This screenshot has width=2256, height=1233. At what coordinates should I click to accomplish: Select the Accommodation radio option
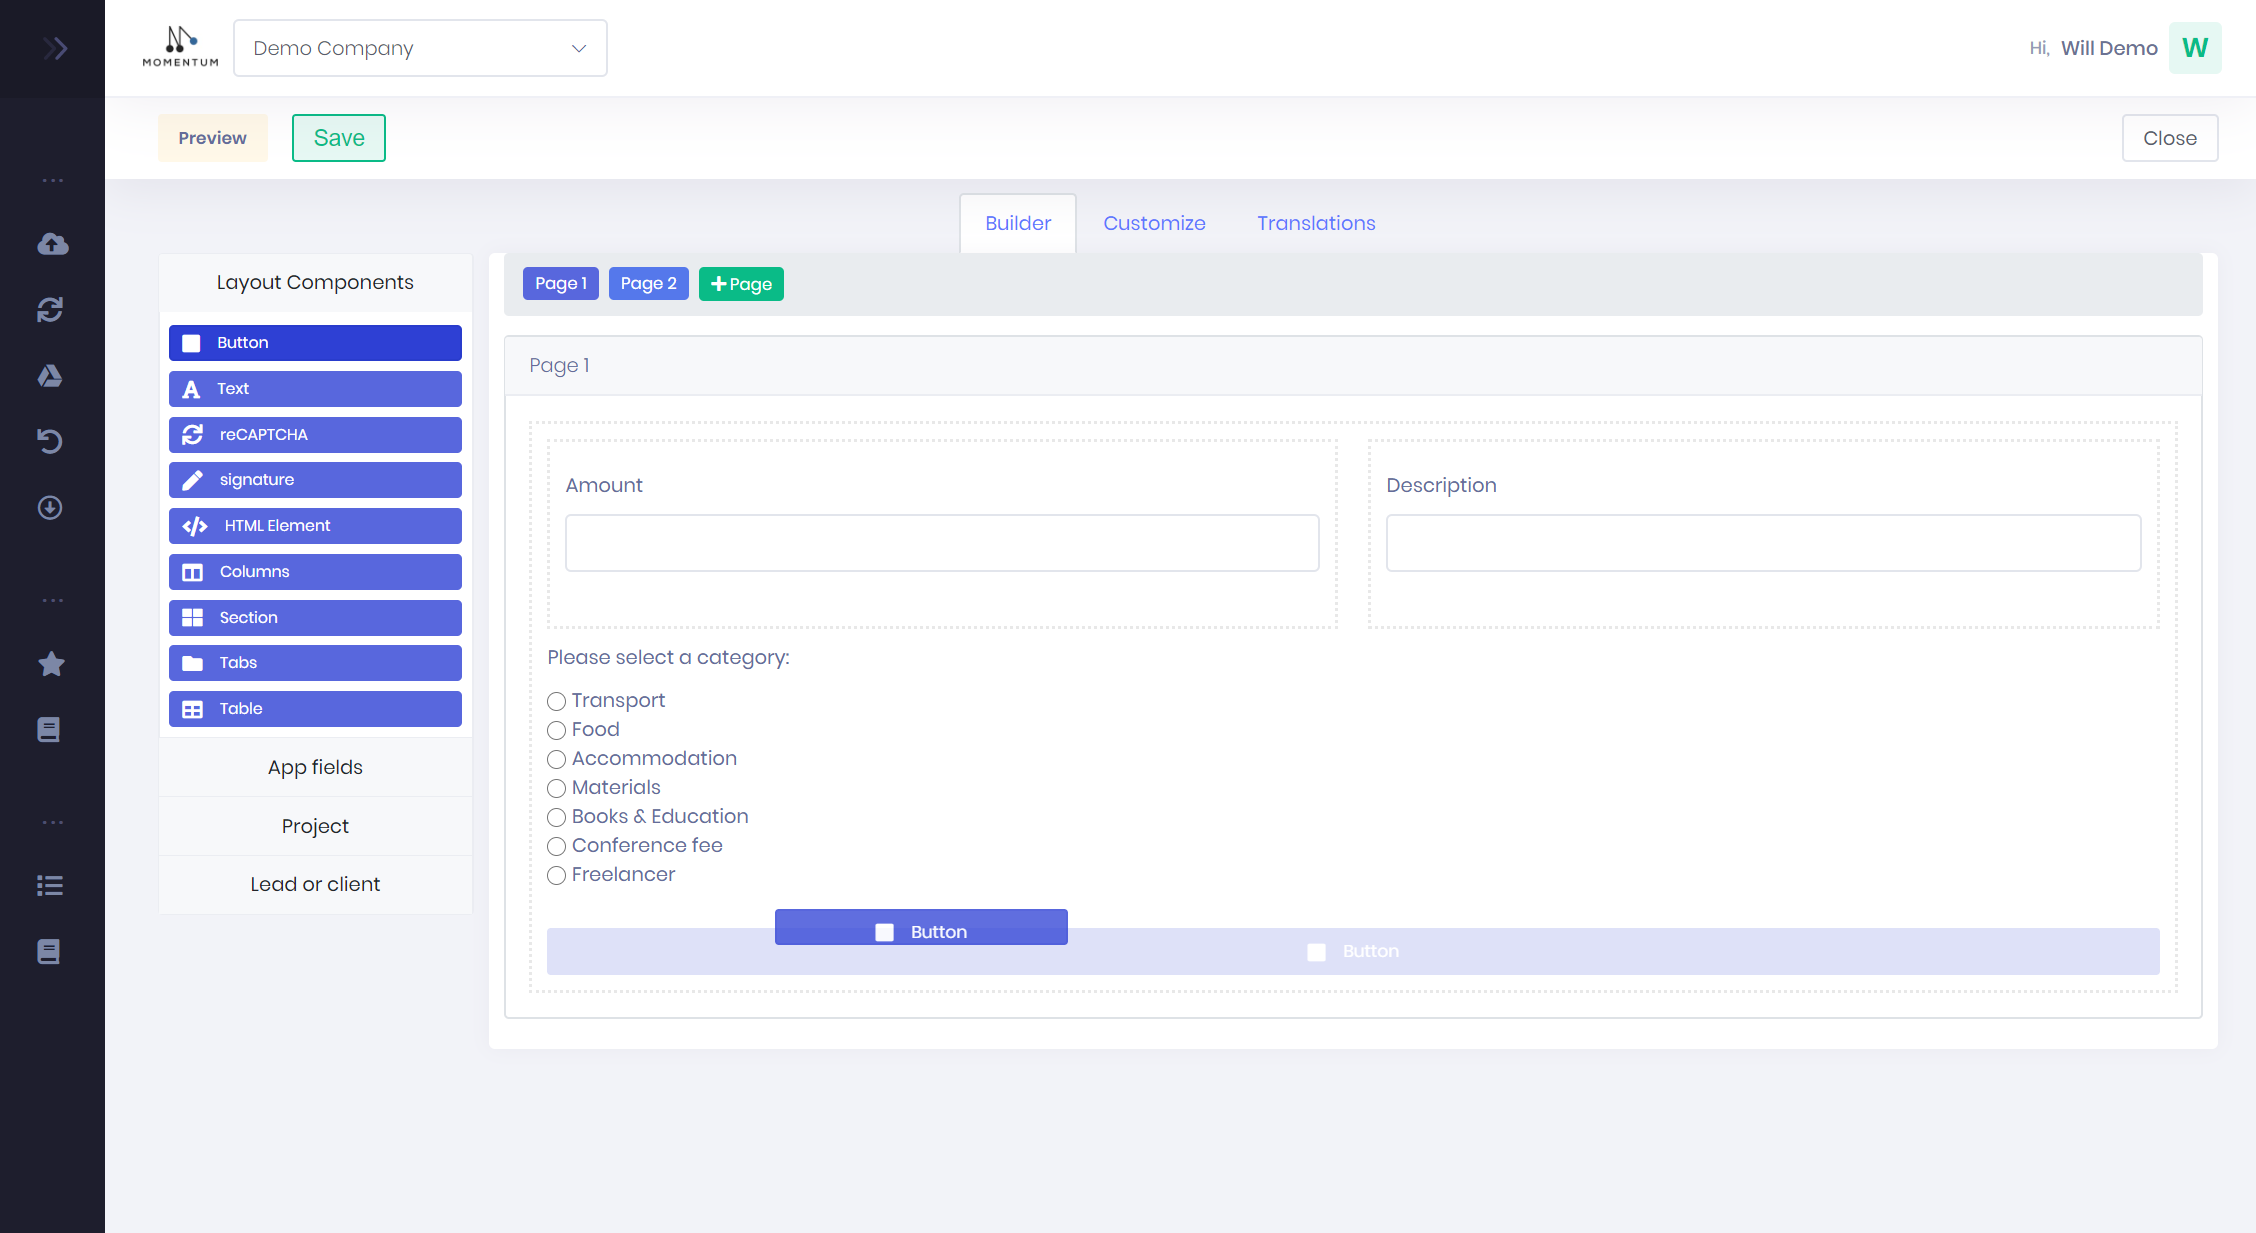557,759
